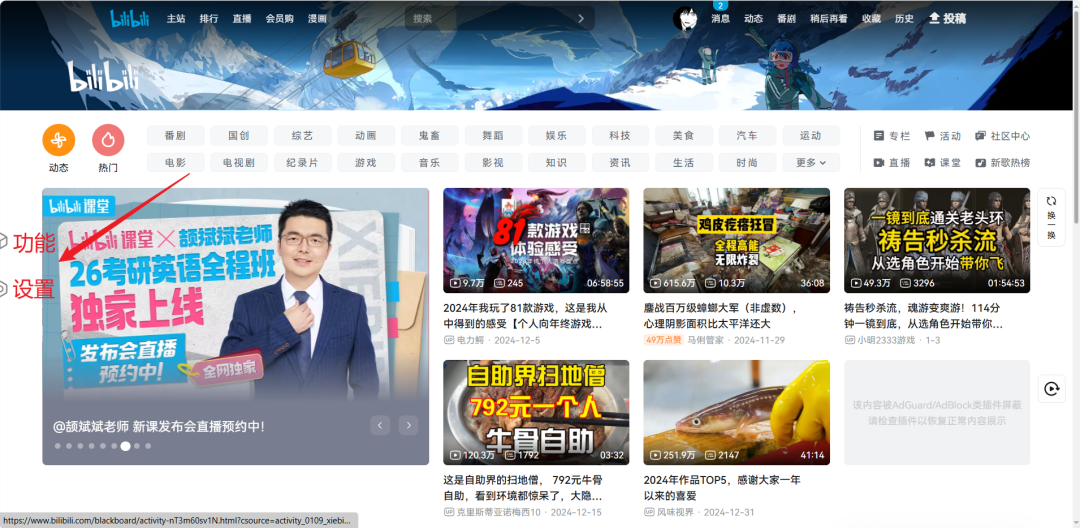Image resolution: width=1080 pixels, height=528 pixels.
Task: Open 社区中心 in the right links
Action: [x=1002, y=136]
